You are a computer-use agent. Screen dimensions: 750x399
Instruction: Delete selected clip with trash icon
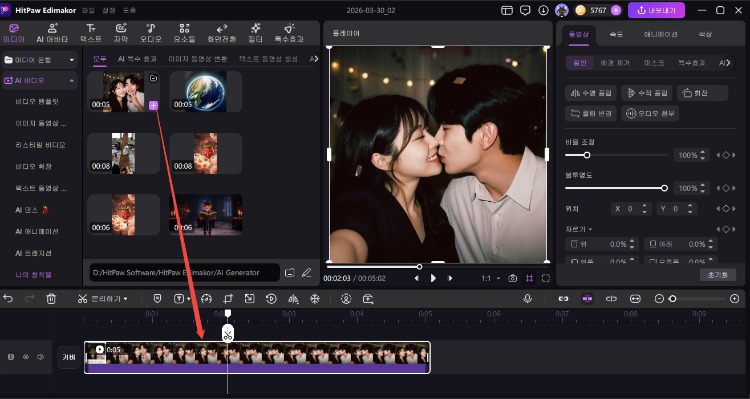51,299
